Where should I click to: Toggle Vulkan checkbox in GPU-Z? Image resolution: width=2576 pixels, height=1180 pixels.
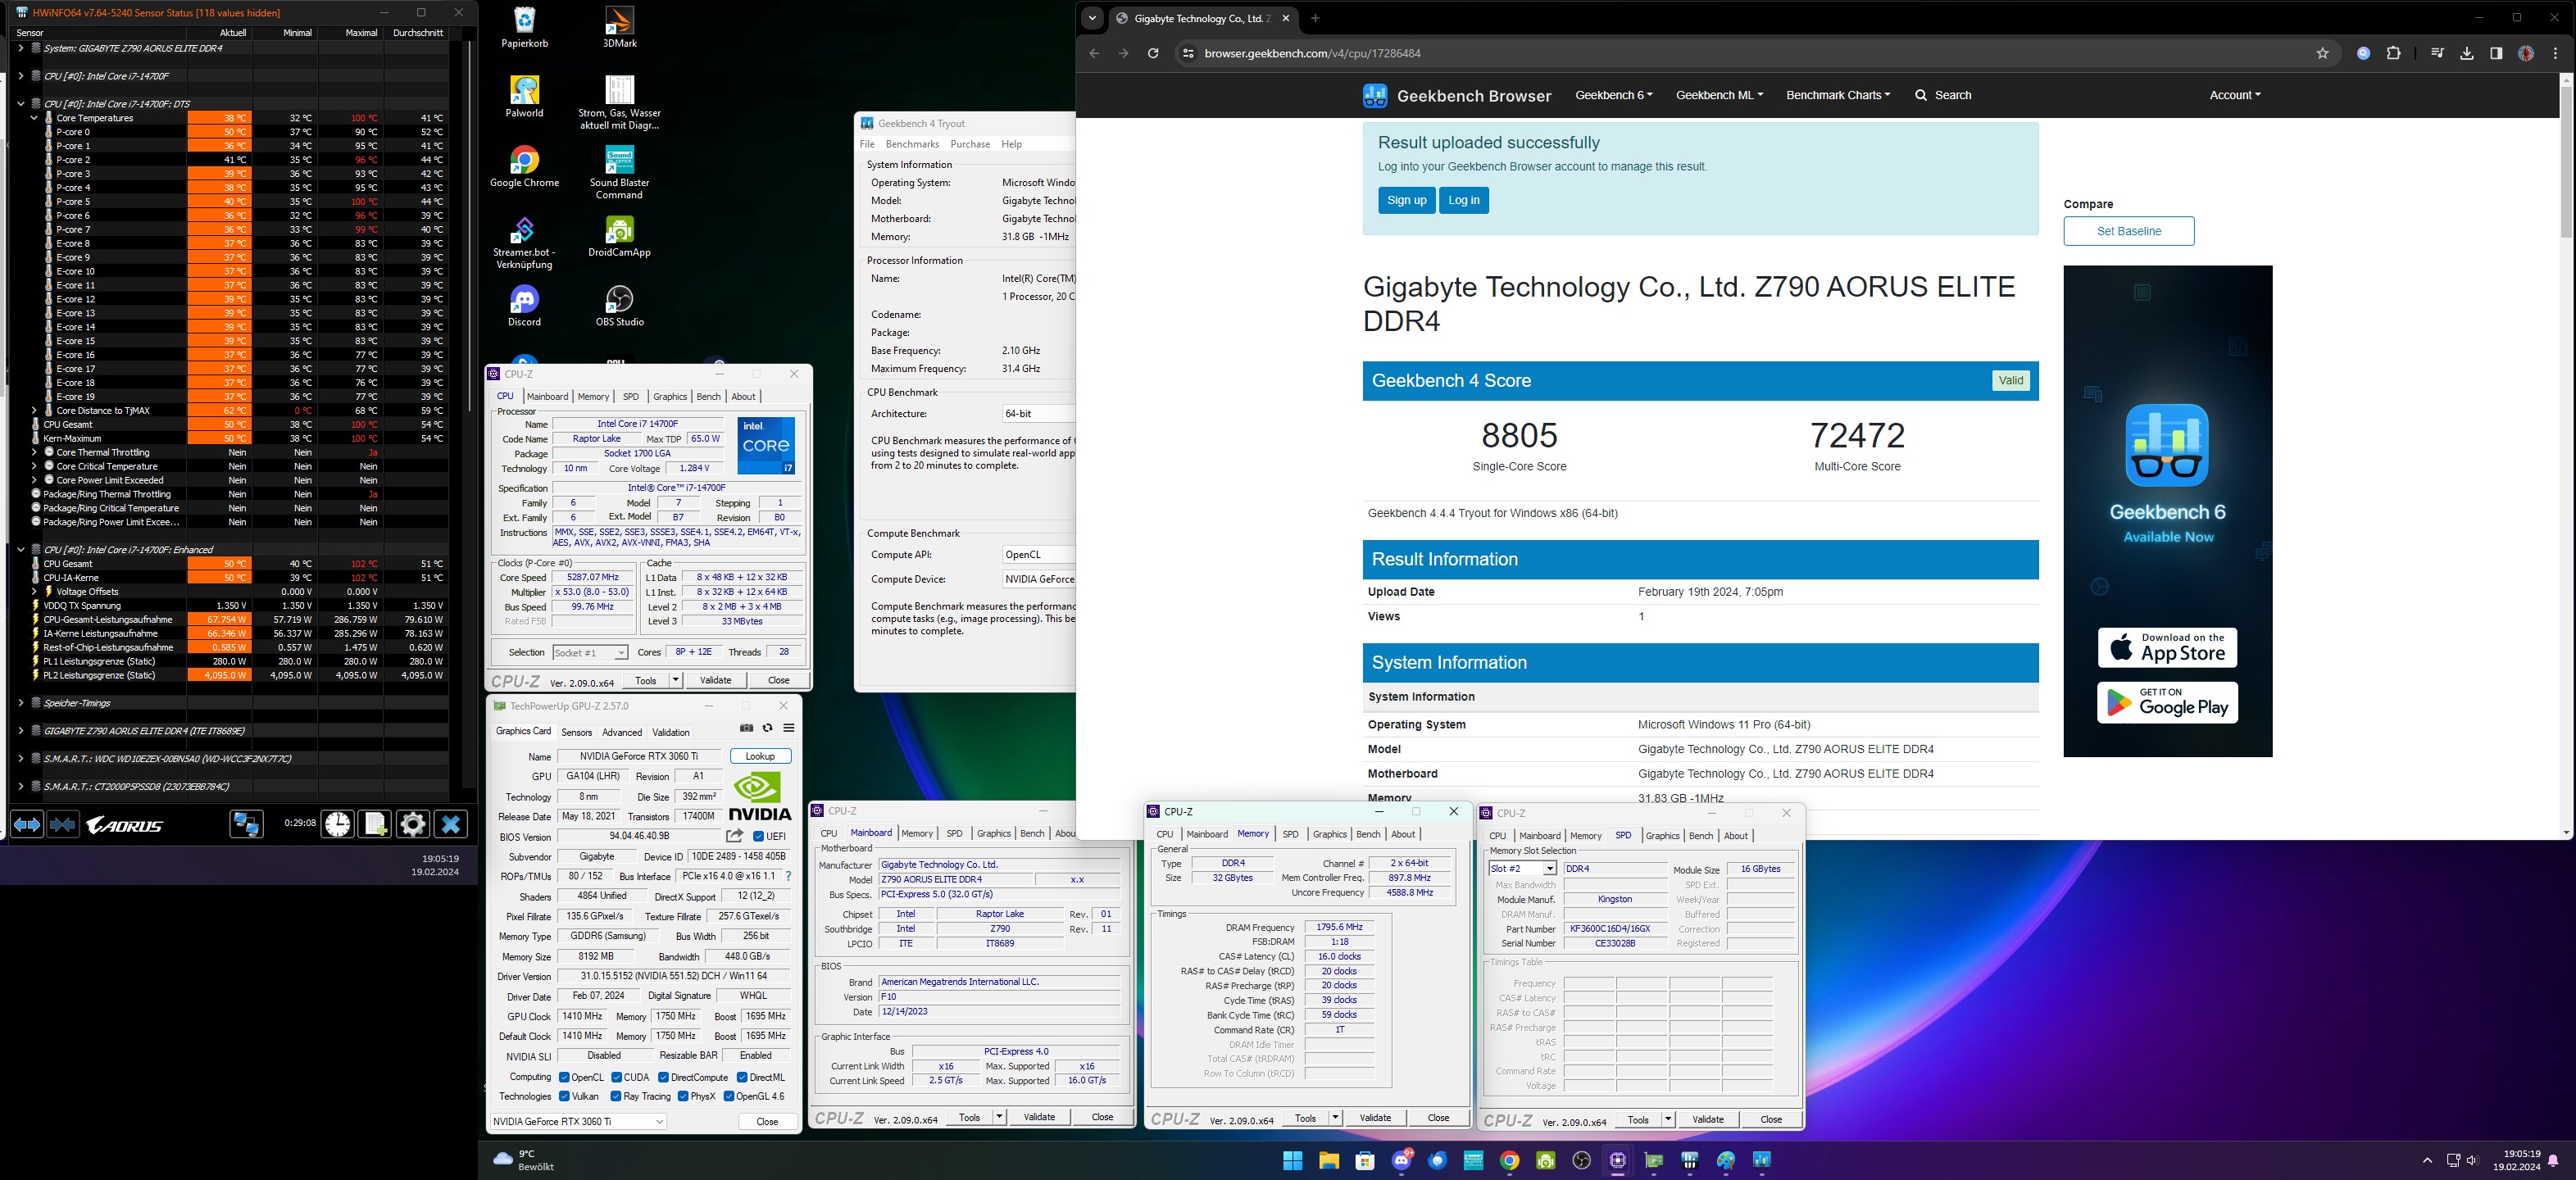point(564,1096)
